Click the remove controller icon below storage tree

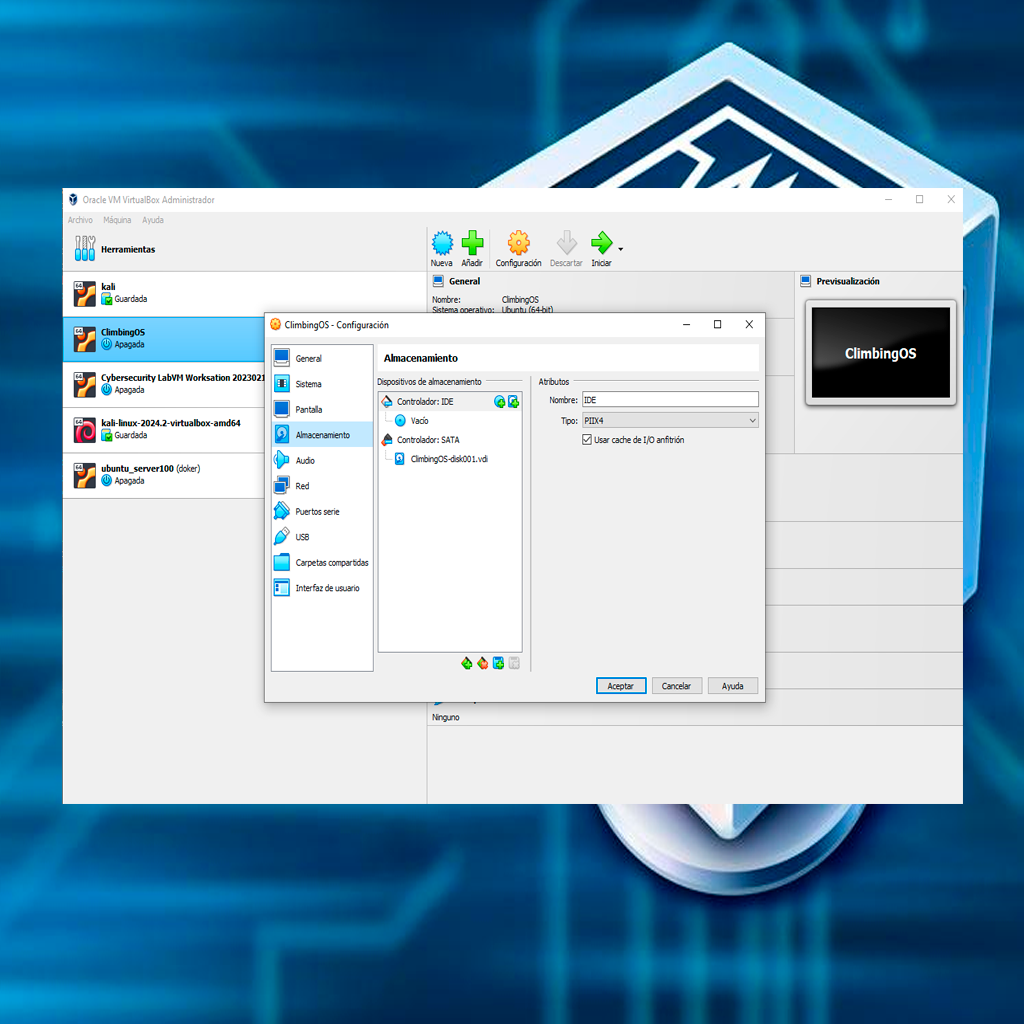click(483, 664)
